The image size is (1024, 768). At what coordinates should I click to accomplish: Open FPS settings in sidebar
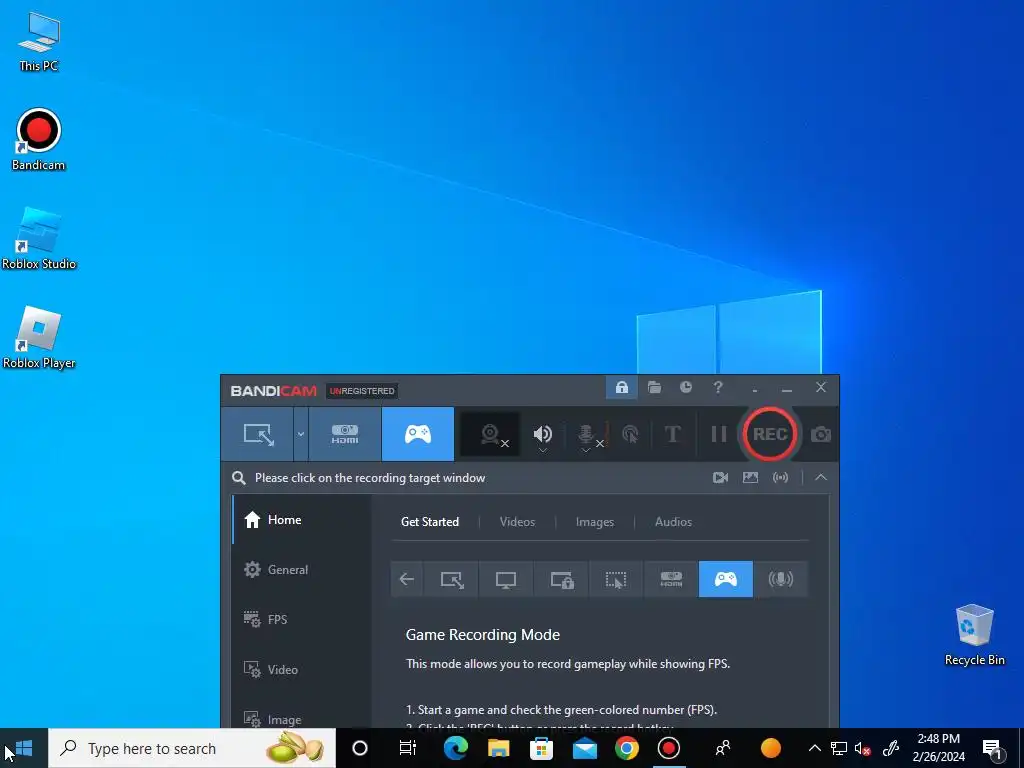[302, 620]
